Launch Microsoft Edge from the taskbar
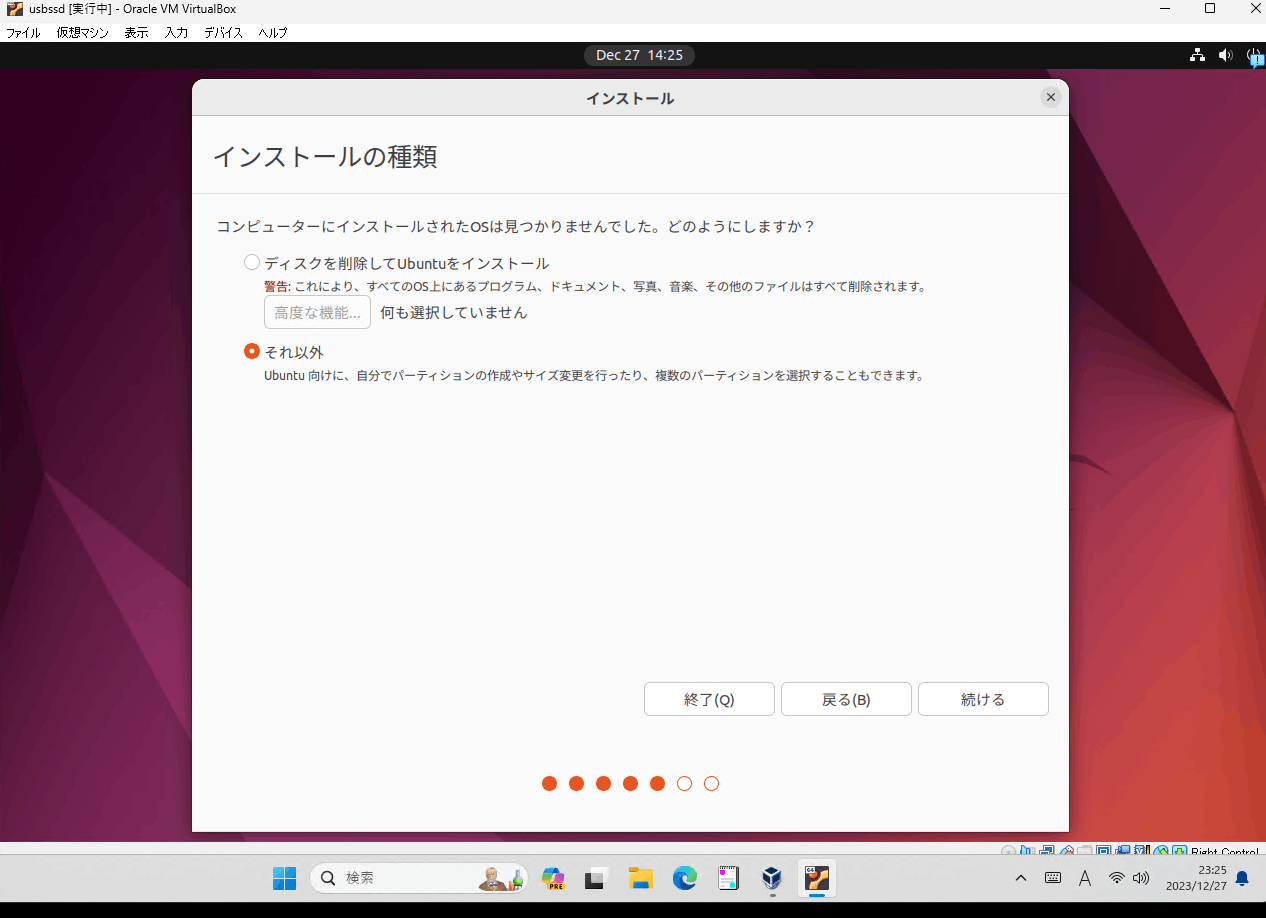The height and width of the screenshot is (918, 1266). tap(684, 878)
